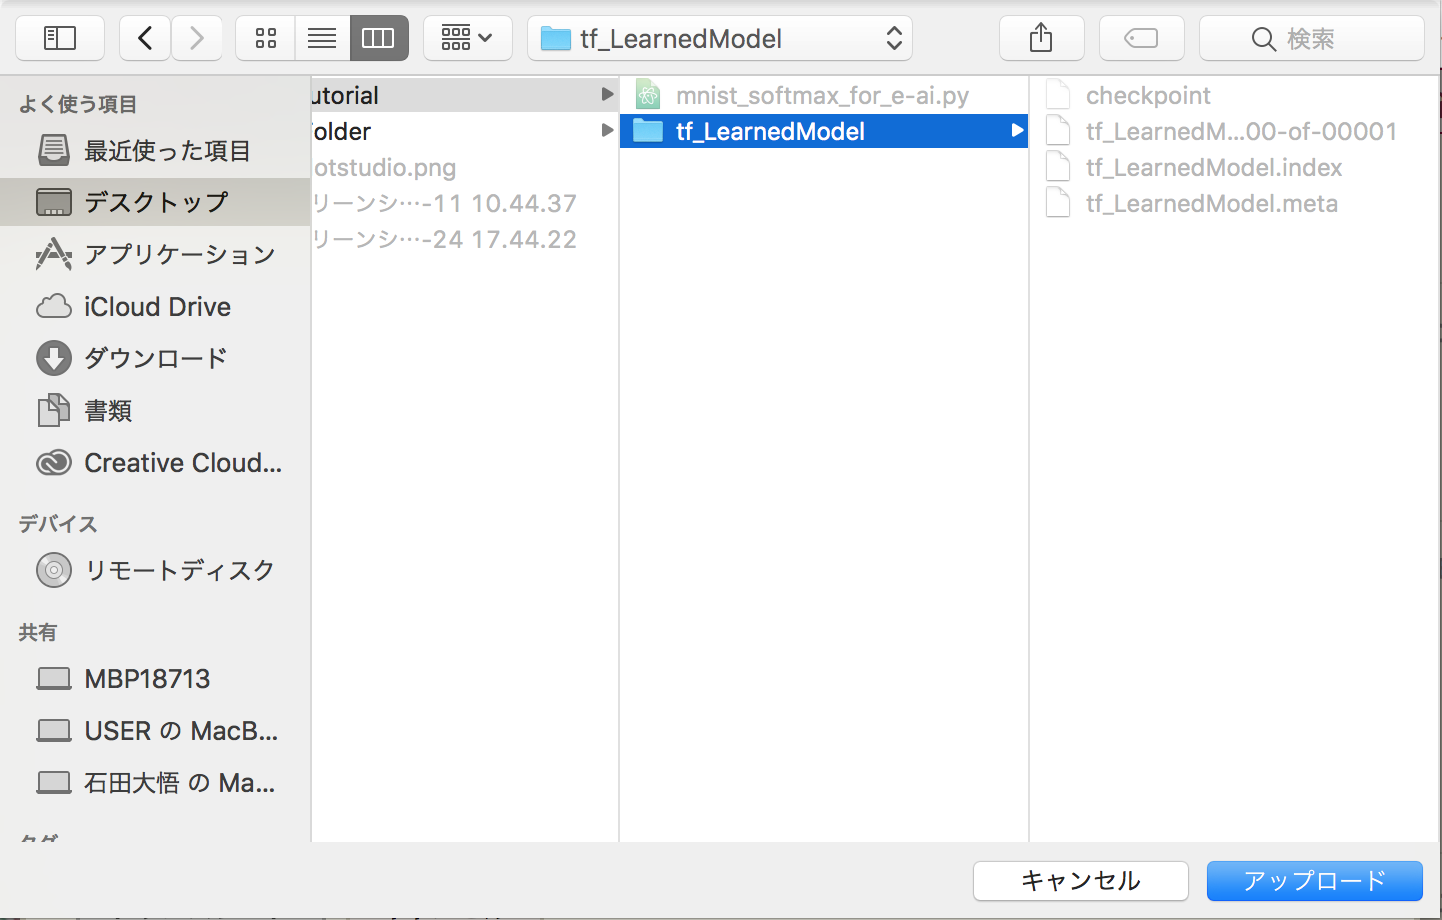Click the アプリケーション sidebar icon
The height and width of the screenshot is (920, 1442).
[x=54, y=254]
